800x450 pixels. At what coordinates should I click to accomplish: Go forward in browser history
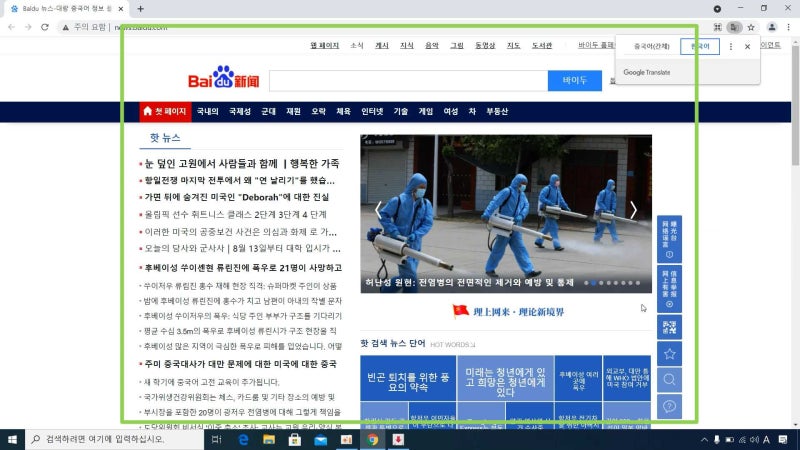point(28,27)
